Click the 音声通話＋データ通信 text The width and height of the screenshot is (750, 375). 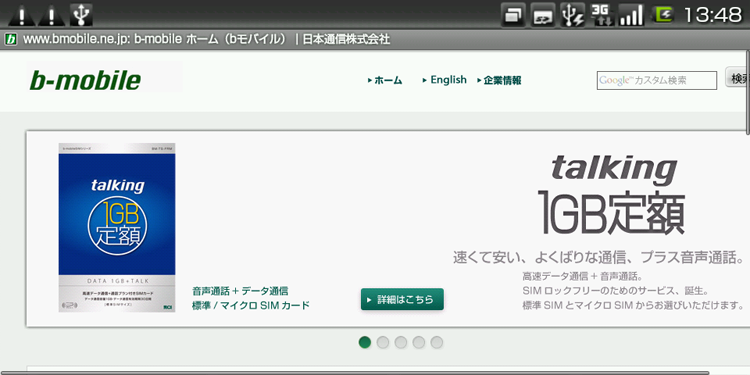click(240, 291)
